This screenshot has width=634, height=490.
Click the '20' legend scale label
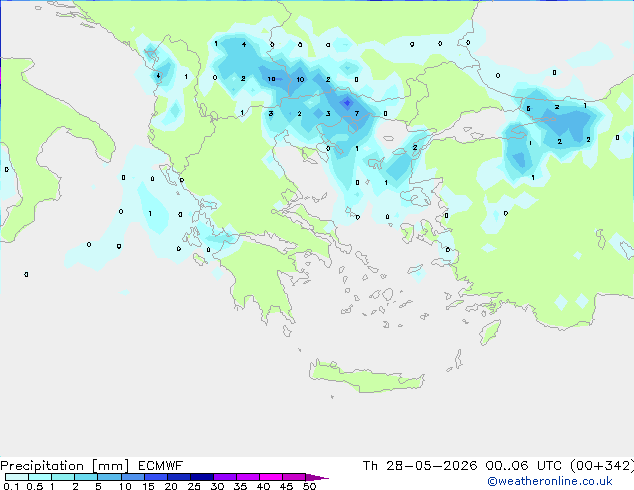click(171, 486)
